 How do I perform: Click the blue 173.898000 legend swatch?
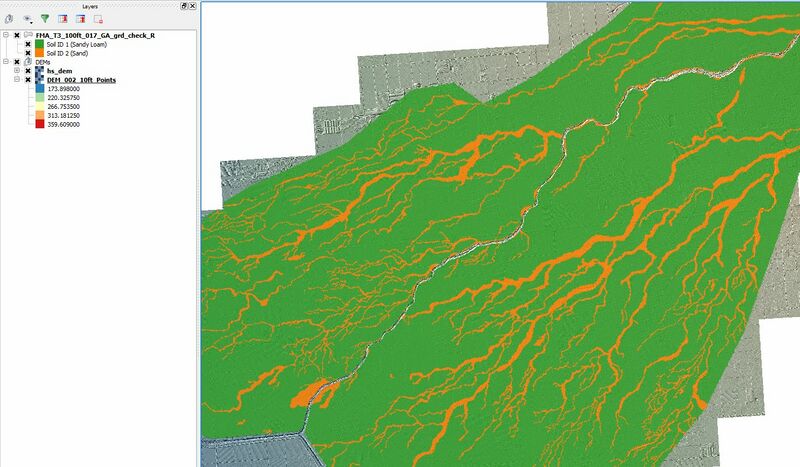click(x=39, y=89)
